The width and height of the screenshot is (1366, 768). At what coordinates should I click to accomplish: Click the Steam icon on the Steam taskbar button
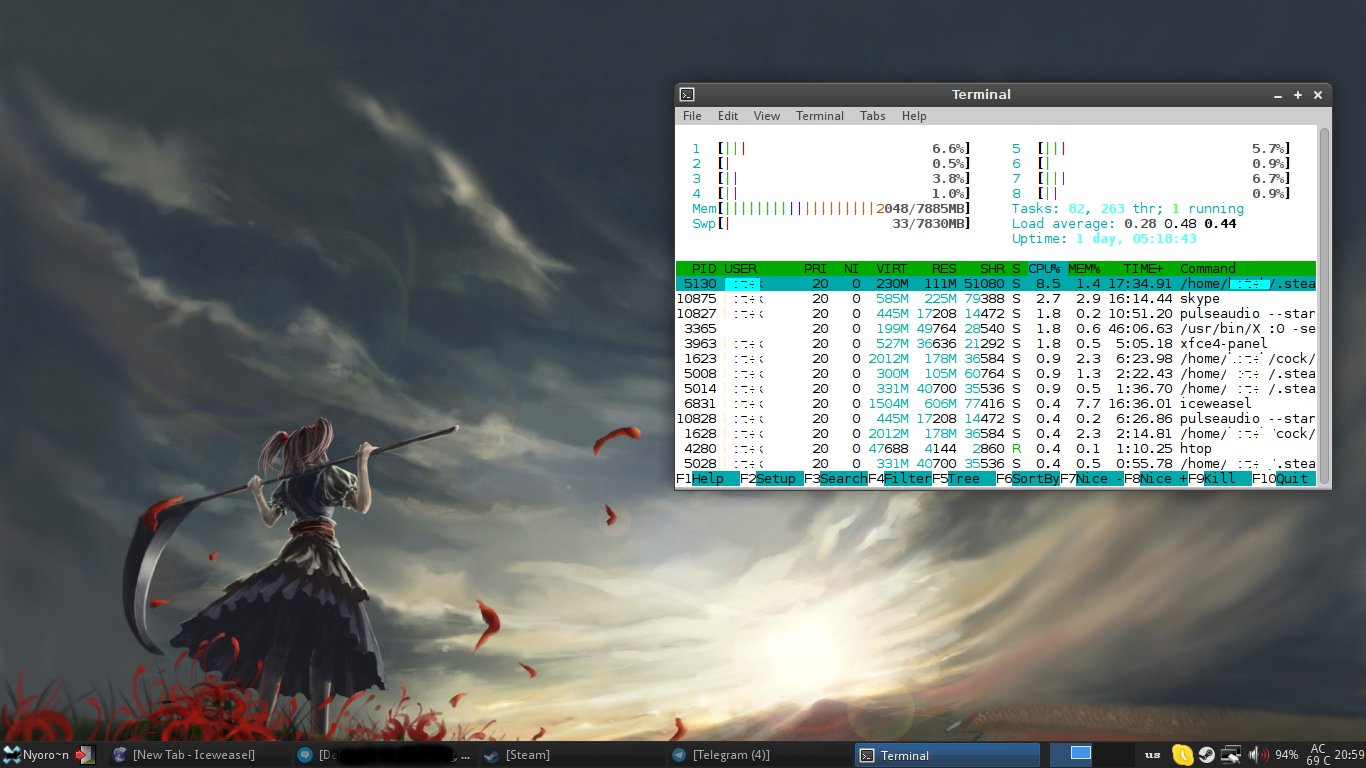491,755
